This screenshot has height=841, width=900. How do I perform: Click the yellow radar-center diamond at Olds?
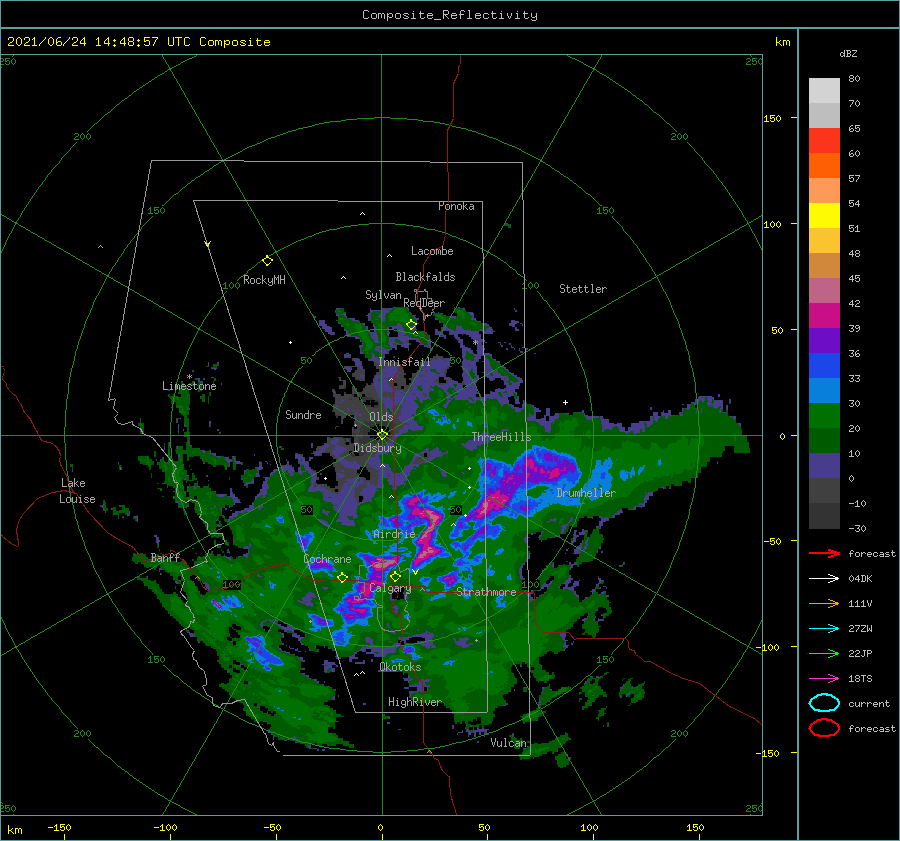point(382,435)
